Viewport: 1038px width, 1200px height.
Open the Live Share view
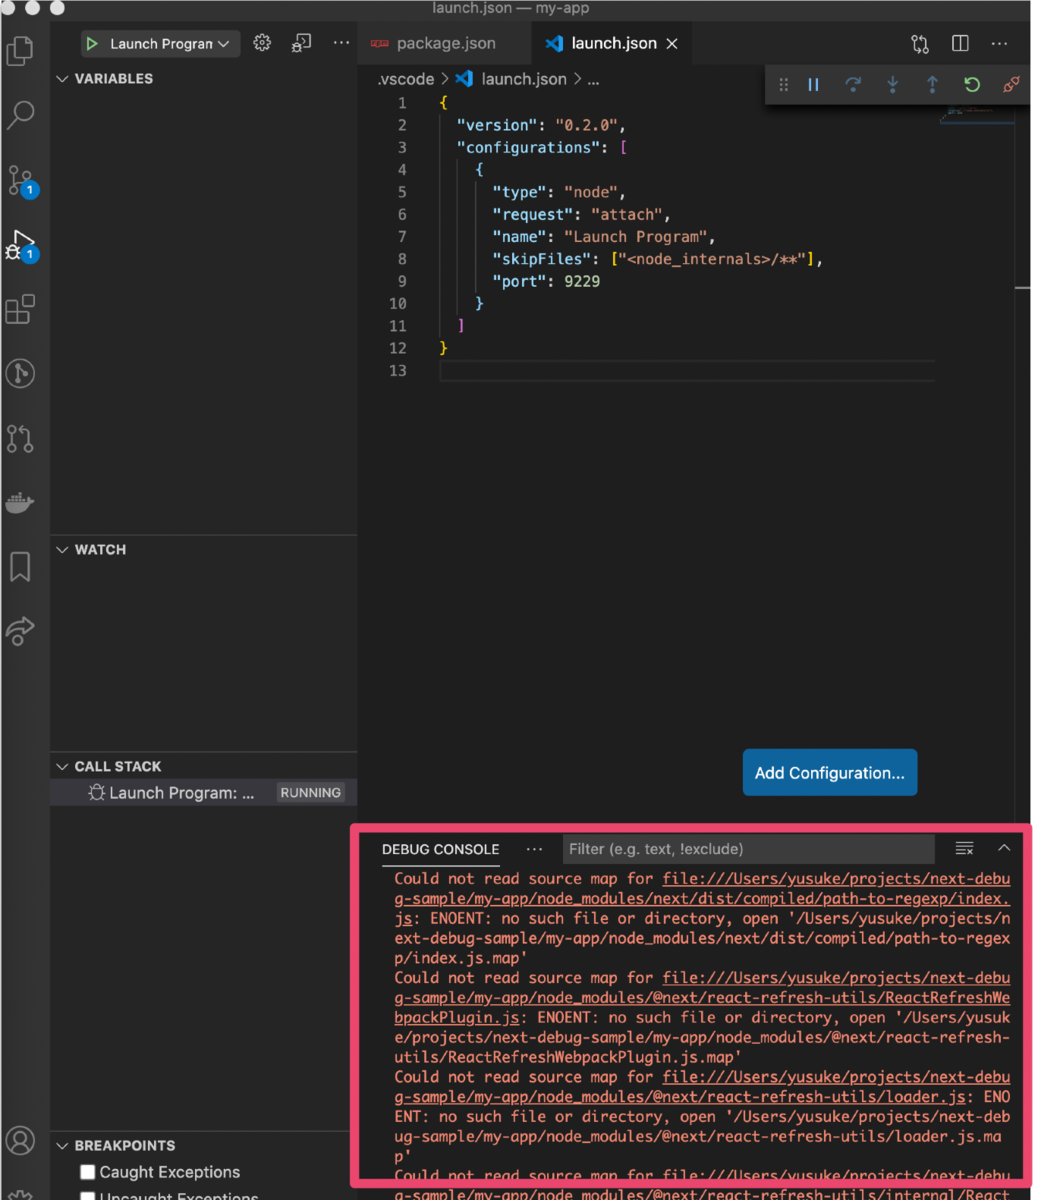20,631
